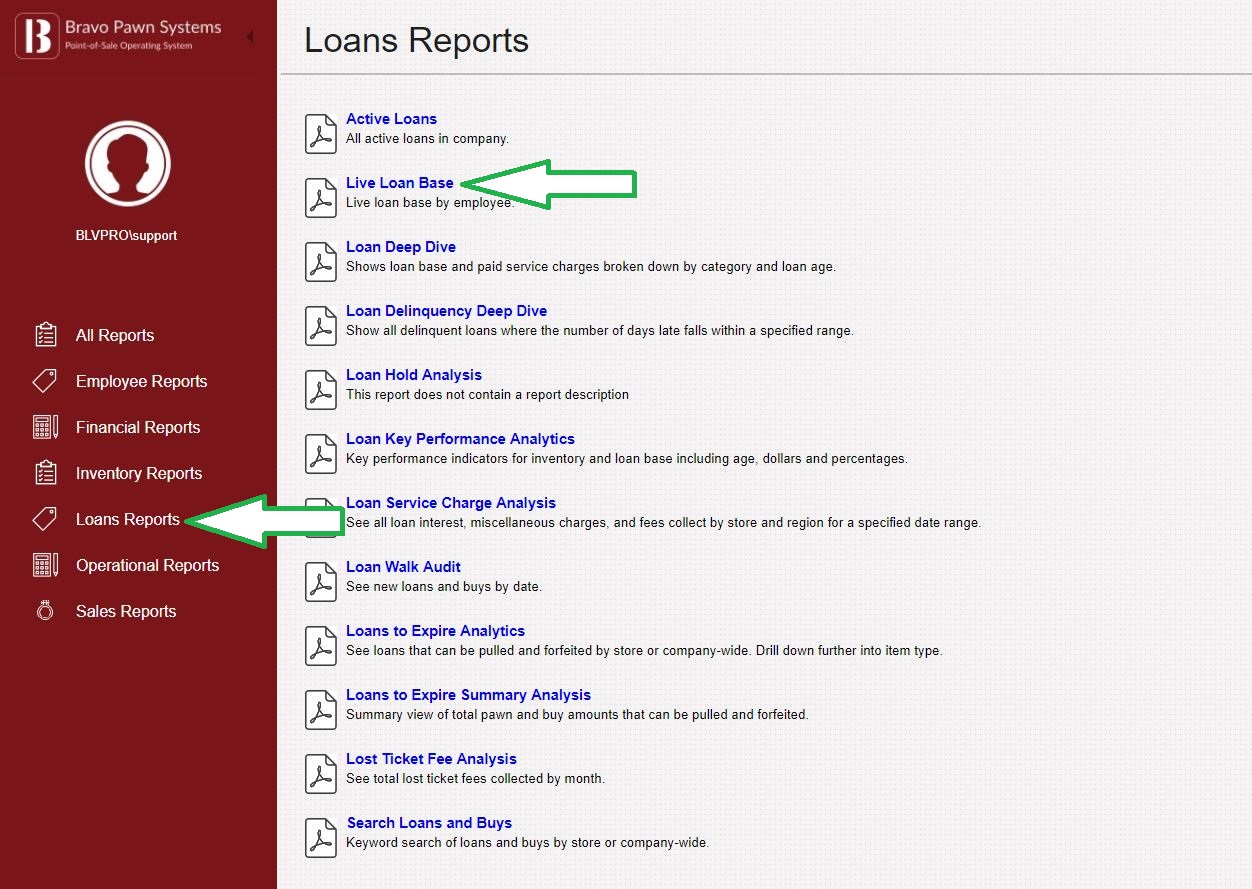The width and height of the screenshot is (1252, 889).
Task: Open Inventory Reports in the sidebar
Action: [139, 473]
